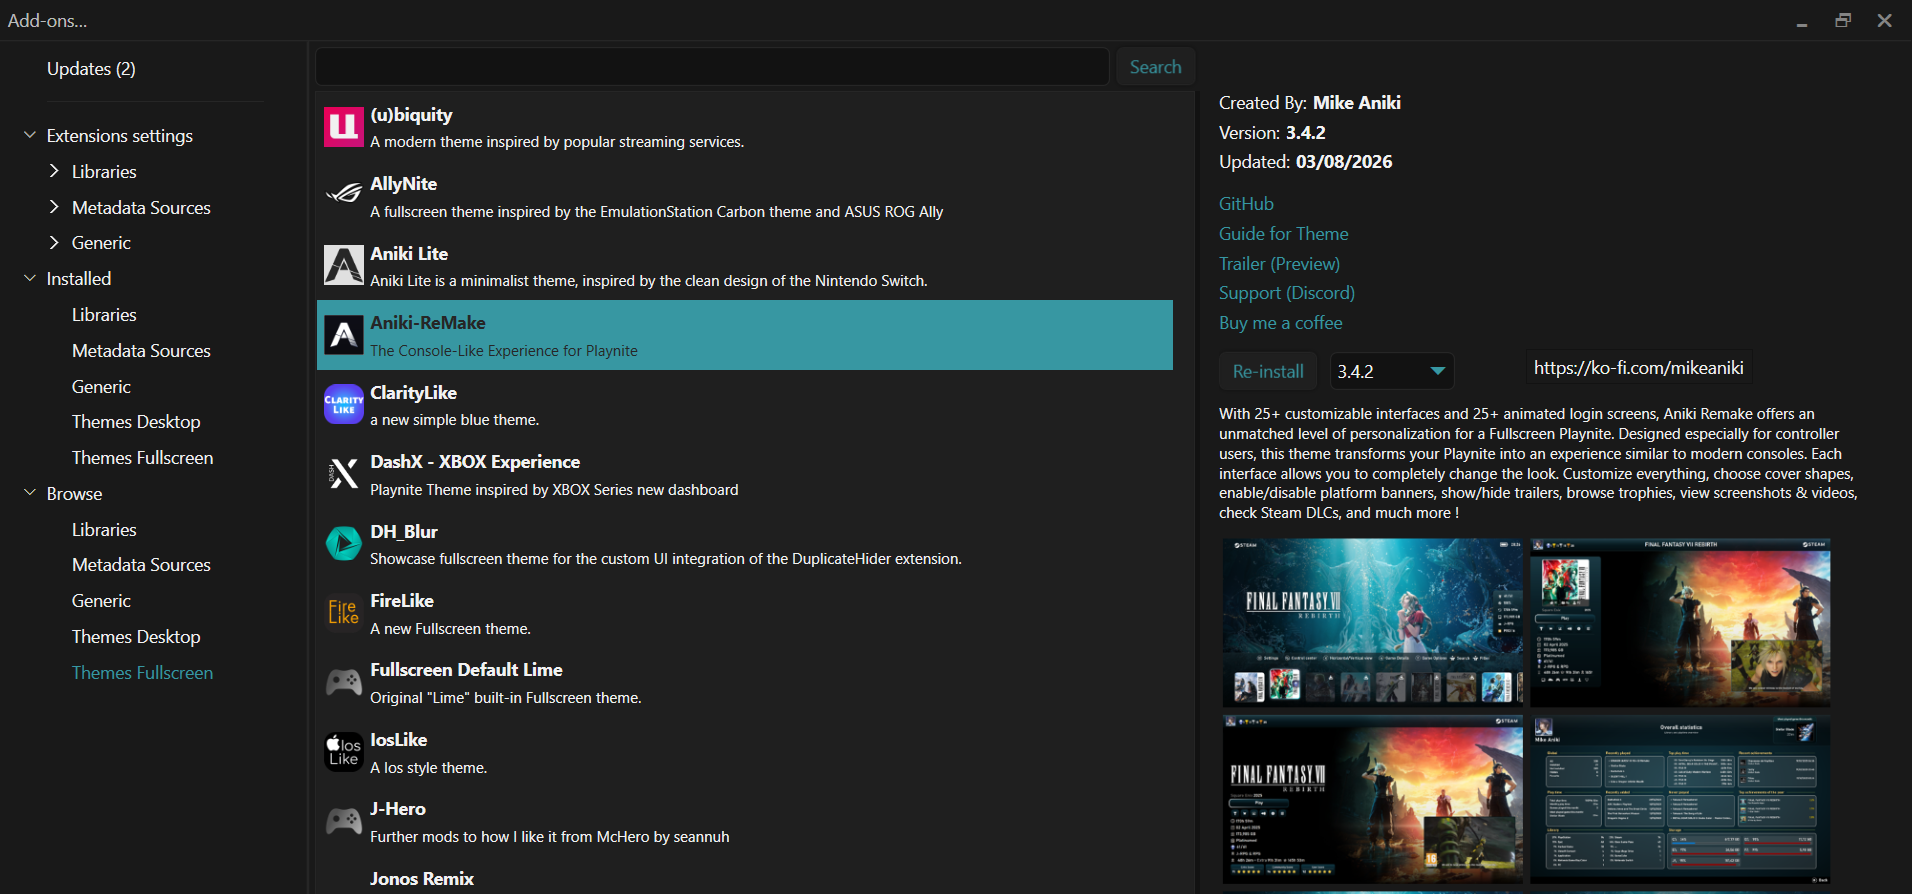Open the Support (Discord) link
The image size is (1912, 894).
(1287, 293)
